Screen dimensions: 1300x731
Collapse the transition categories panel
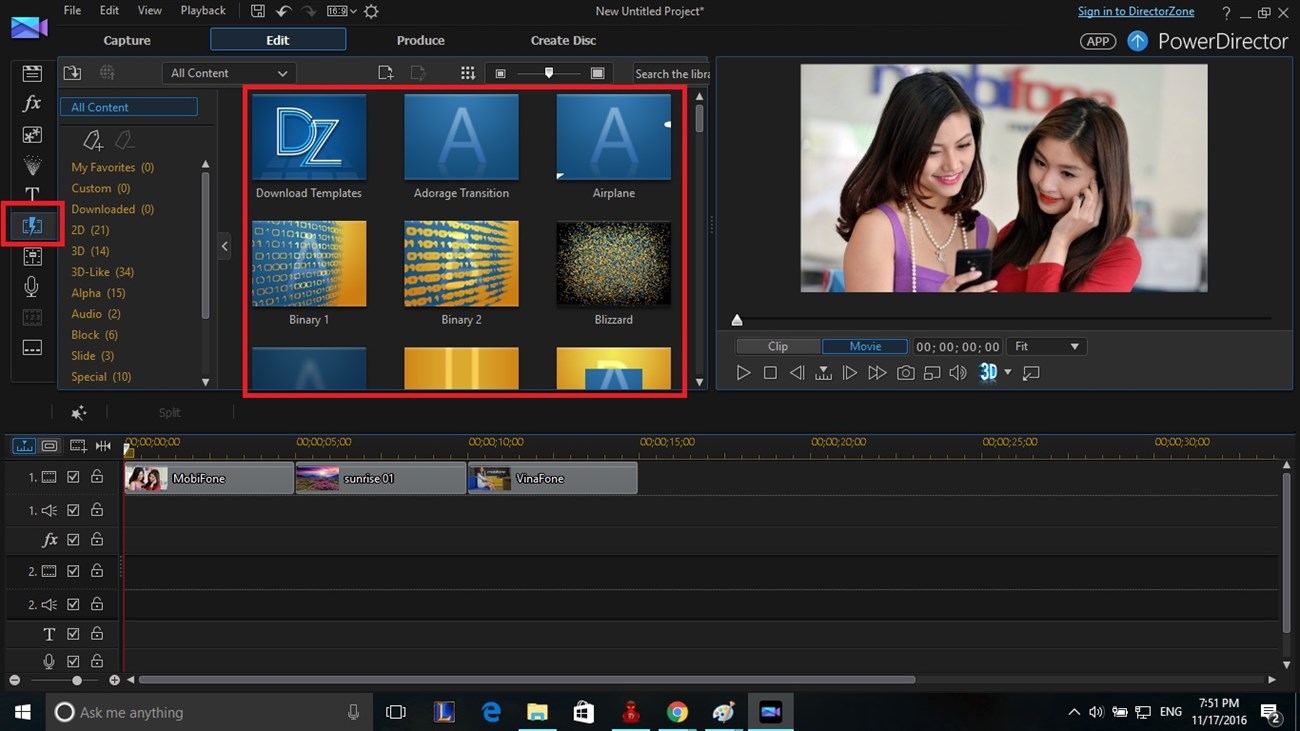coord(224,245)
